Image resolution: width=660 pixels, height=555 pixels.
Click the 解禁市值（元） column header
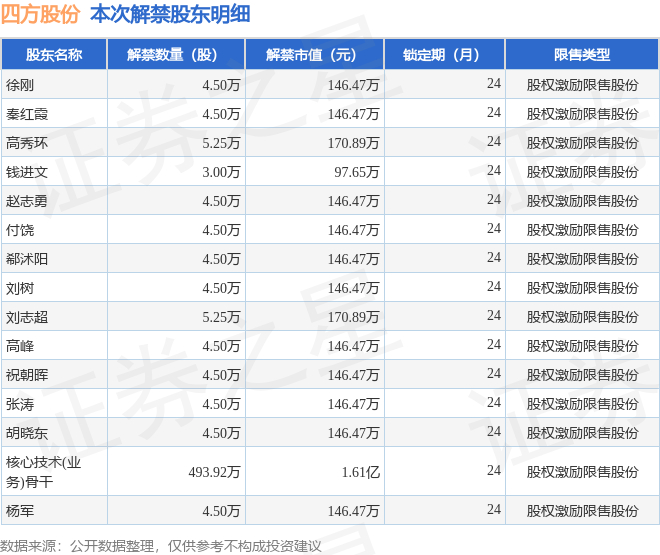[315, 54]
